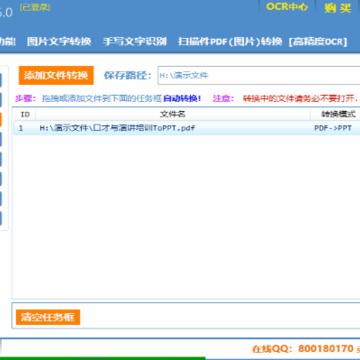
Task: Click the 购买 purchase button
Action: [337, 8]
